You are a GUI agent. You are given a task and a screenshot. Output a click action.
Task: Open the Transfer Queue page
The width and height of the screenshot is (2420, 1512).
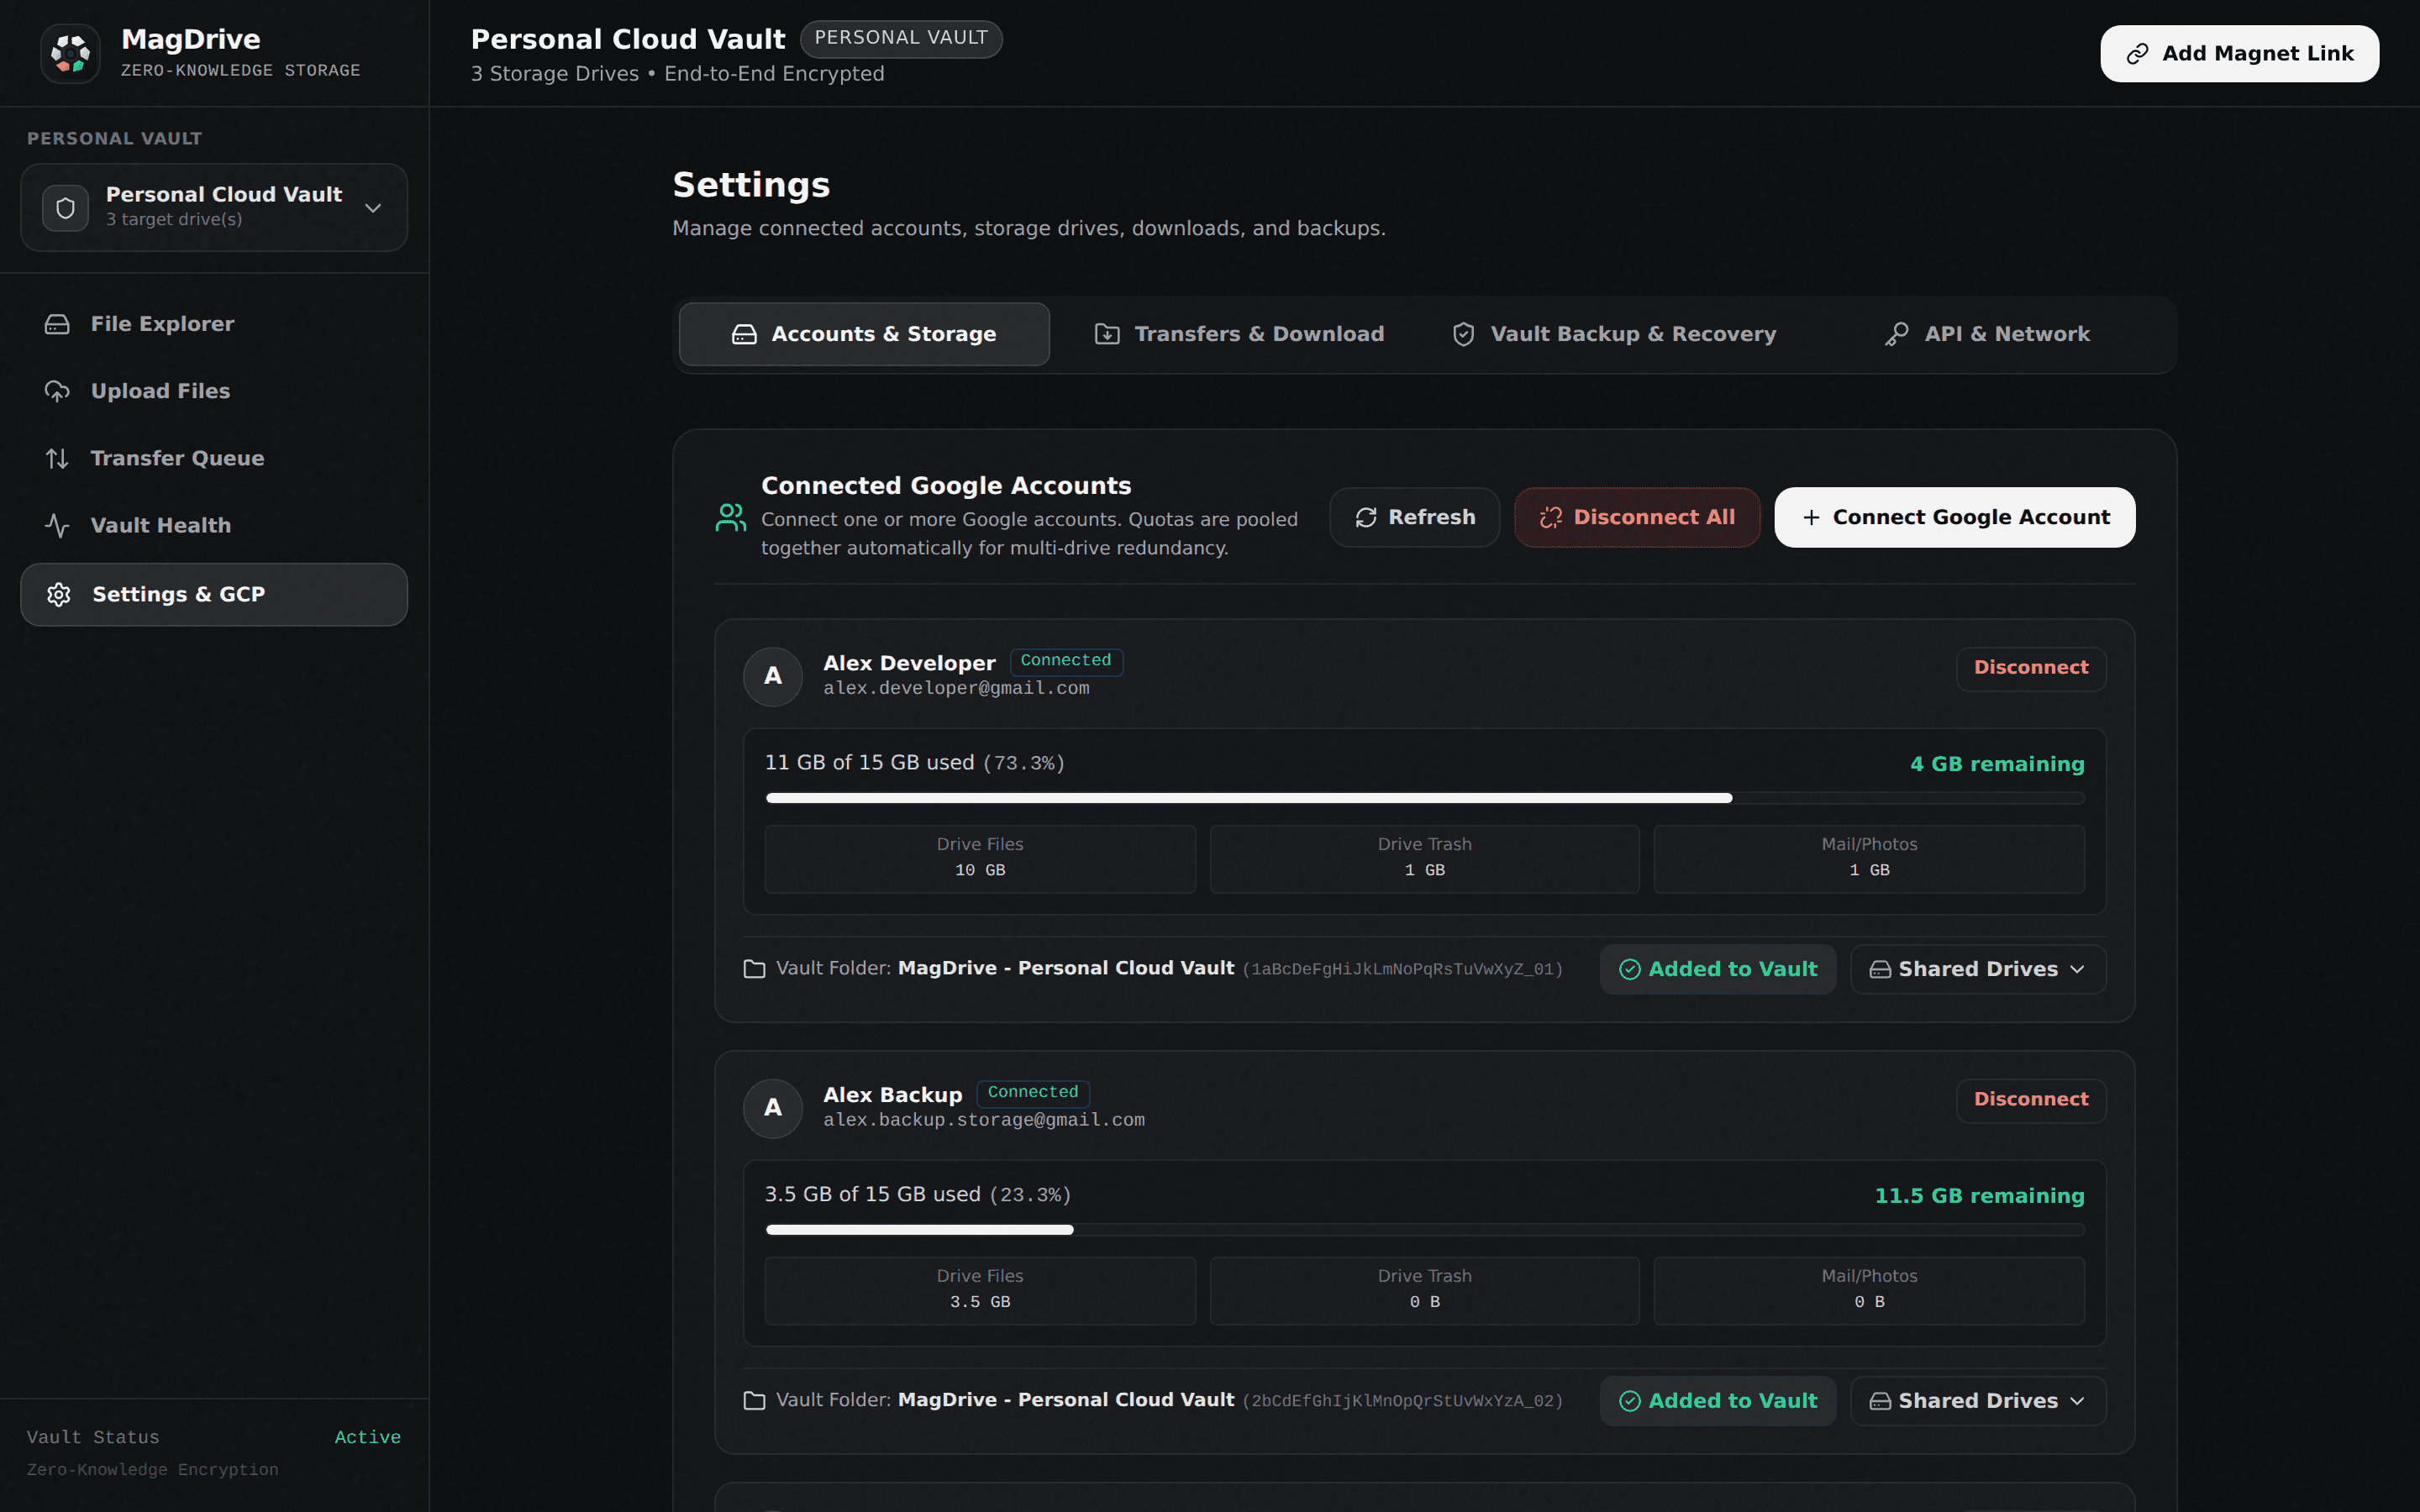(x=214, y=458)
